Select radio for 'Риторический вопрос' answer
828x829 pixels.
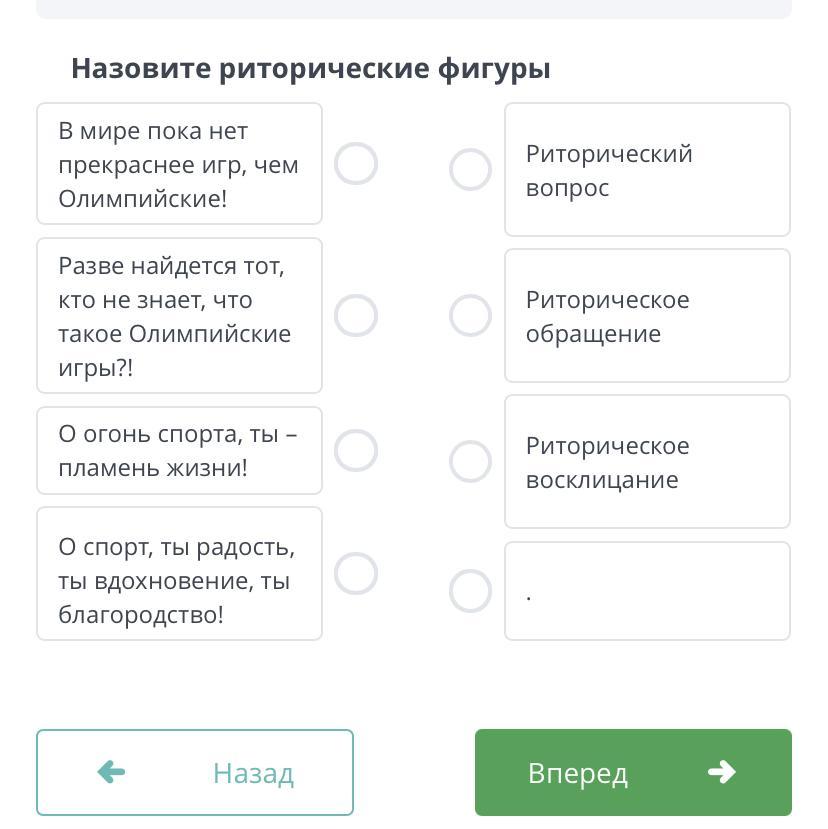point(471,170)
